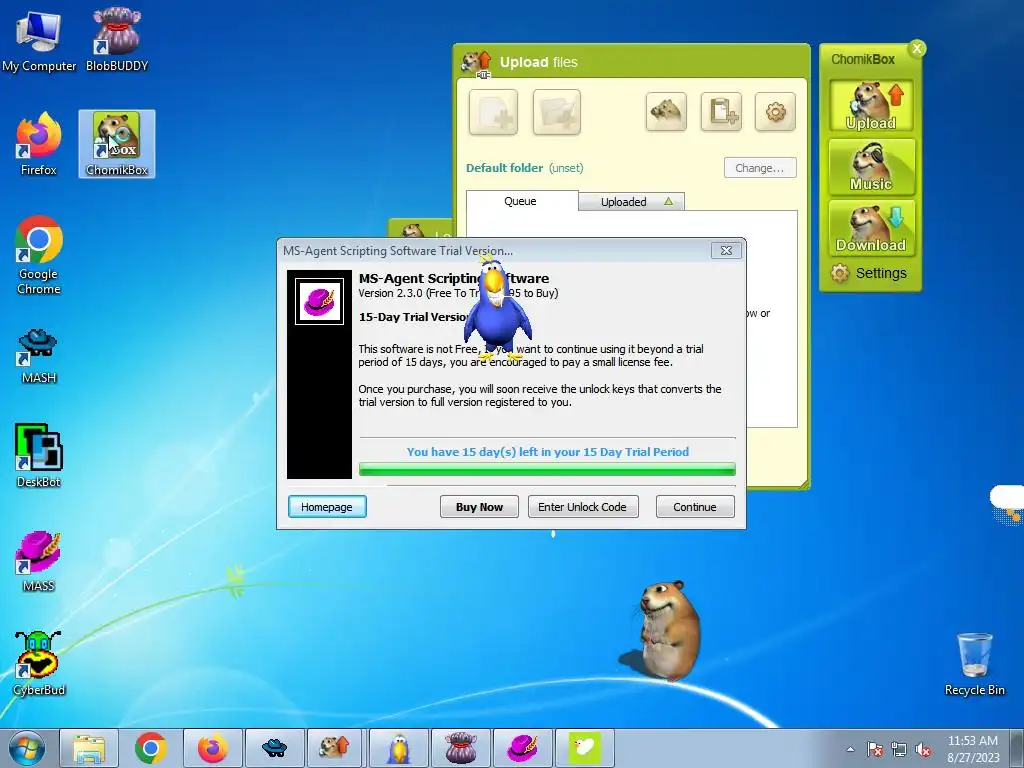Open CyberBud desktop shortcut

(x=39, y=664)
